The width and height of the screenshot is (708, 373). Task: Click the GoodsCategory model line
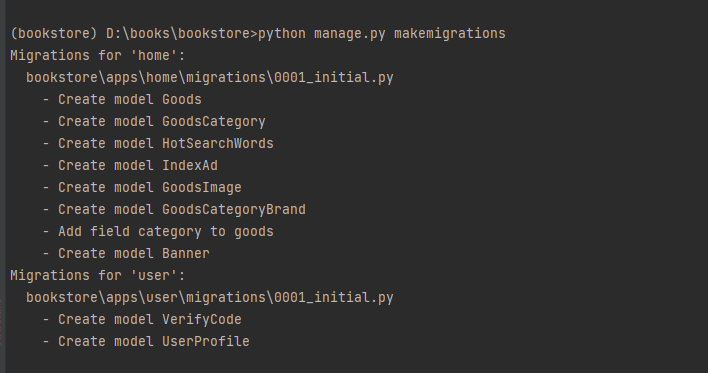[154, 121]
